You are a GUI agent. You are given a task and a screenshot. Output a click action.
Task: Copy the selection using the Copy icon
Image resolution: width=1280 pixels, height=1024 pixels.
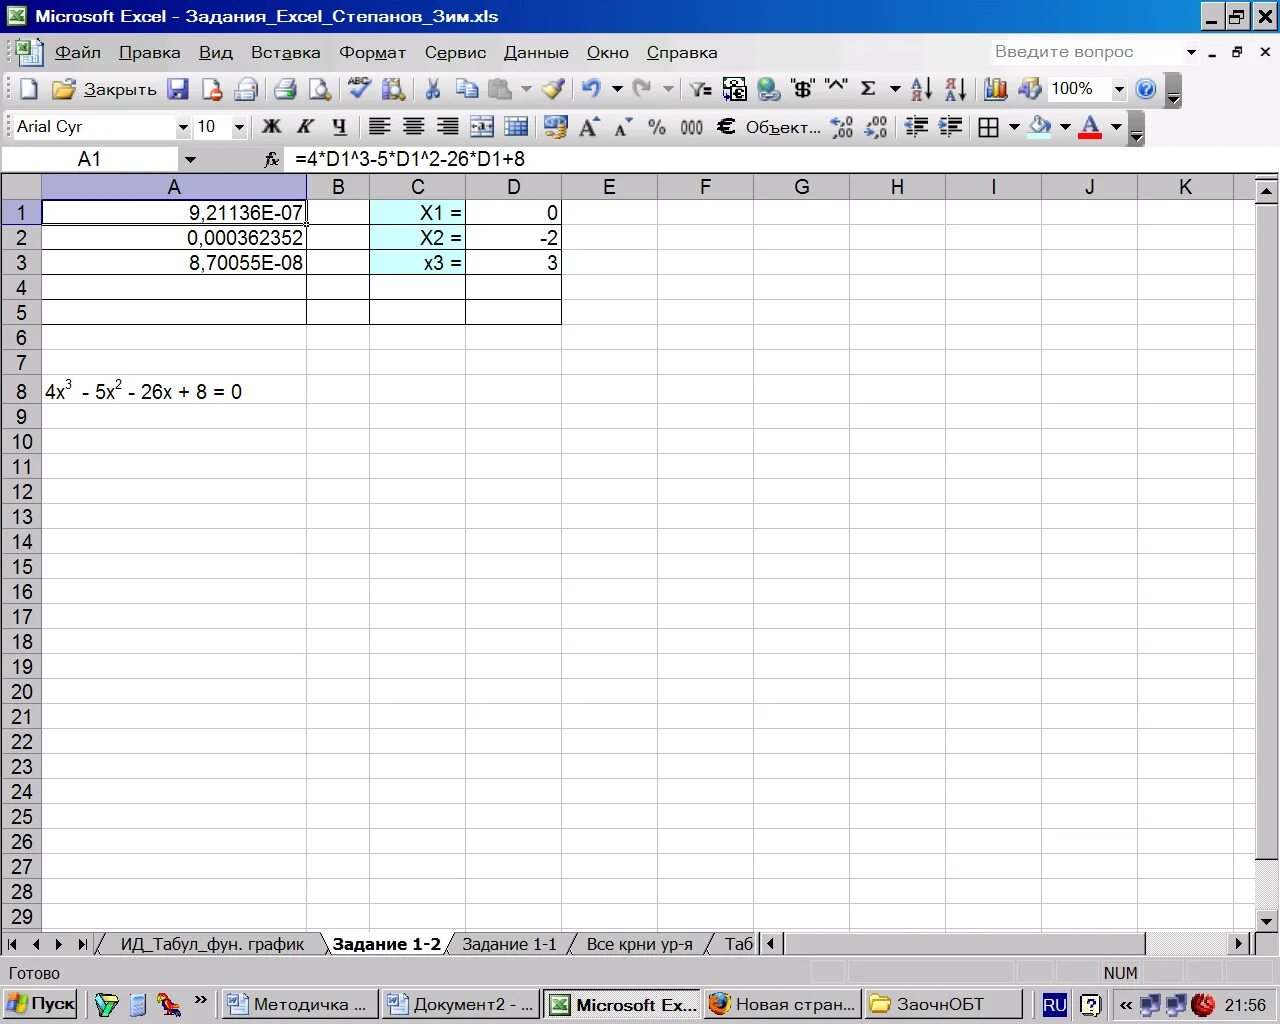(x=467, y=89)
